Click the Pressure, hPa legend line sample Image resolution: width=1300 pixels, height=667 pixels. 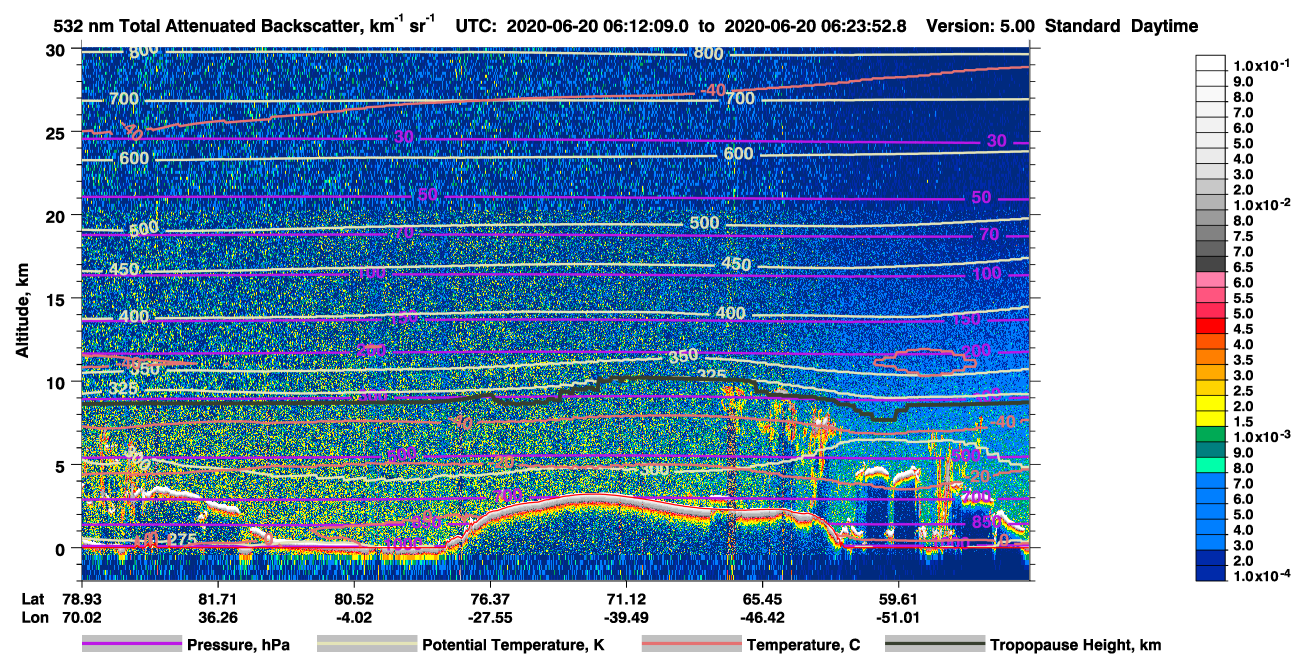pyautogui.click(x=132, y=645)
